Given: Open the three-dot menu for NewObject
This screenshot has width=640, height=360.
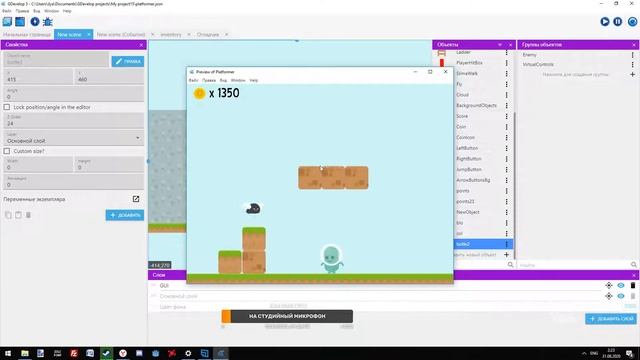Looking at the screenshot, I should click(507, 212).
